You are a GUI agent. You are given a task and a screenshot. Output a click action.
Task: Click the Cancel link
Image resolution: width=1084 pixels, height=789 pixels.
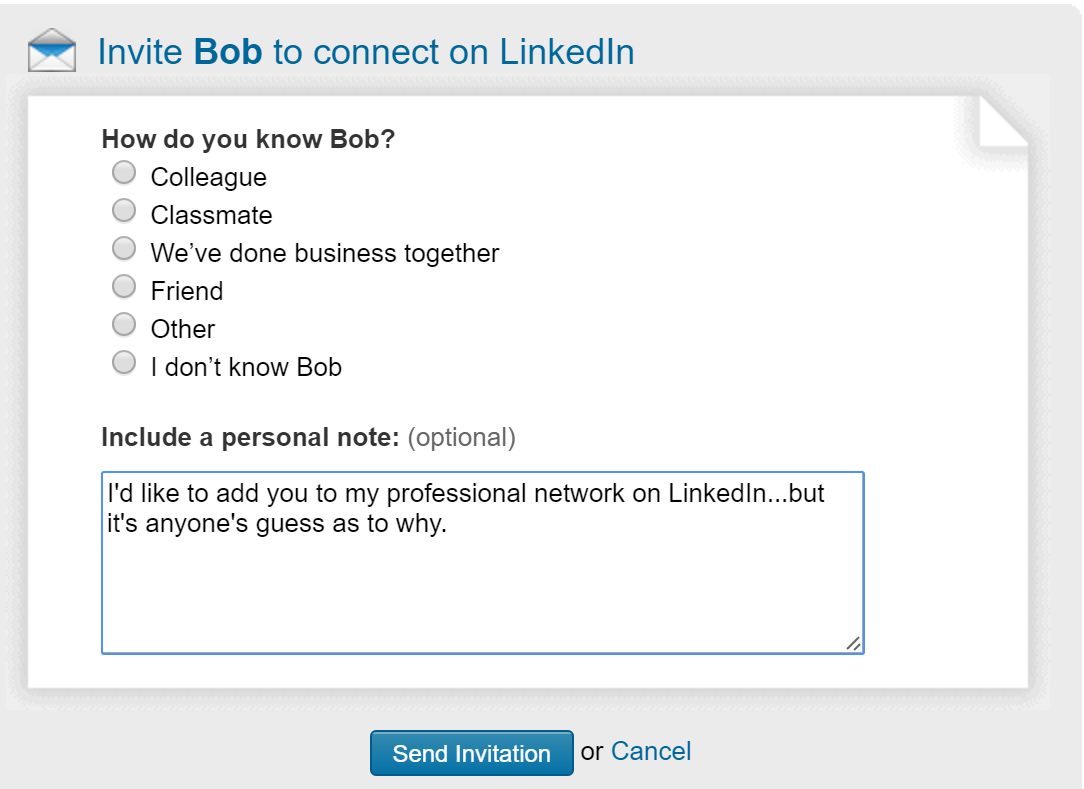tap(651, 751)
